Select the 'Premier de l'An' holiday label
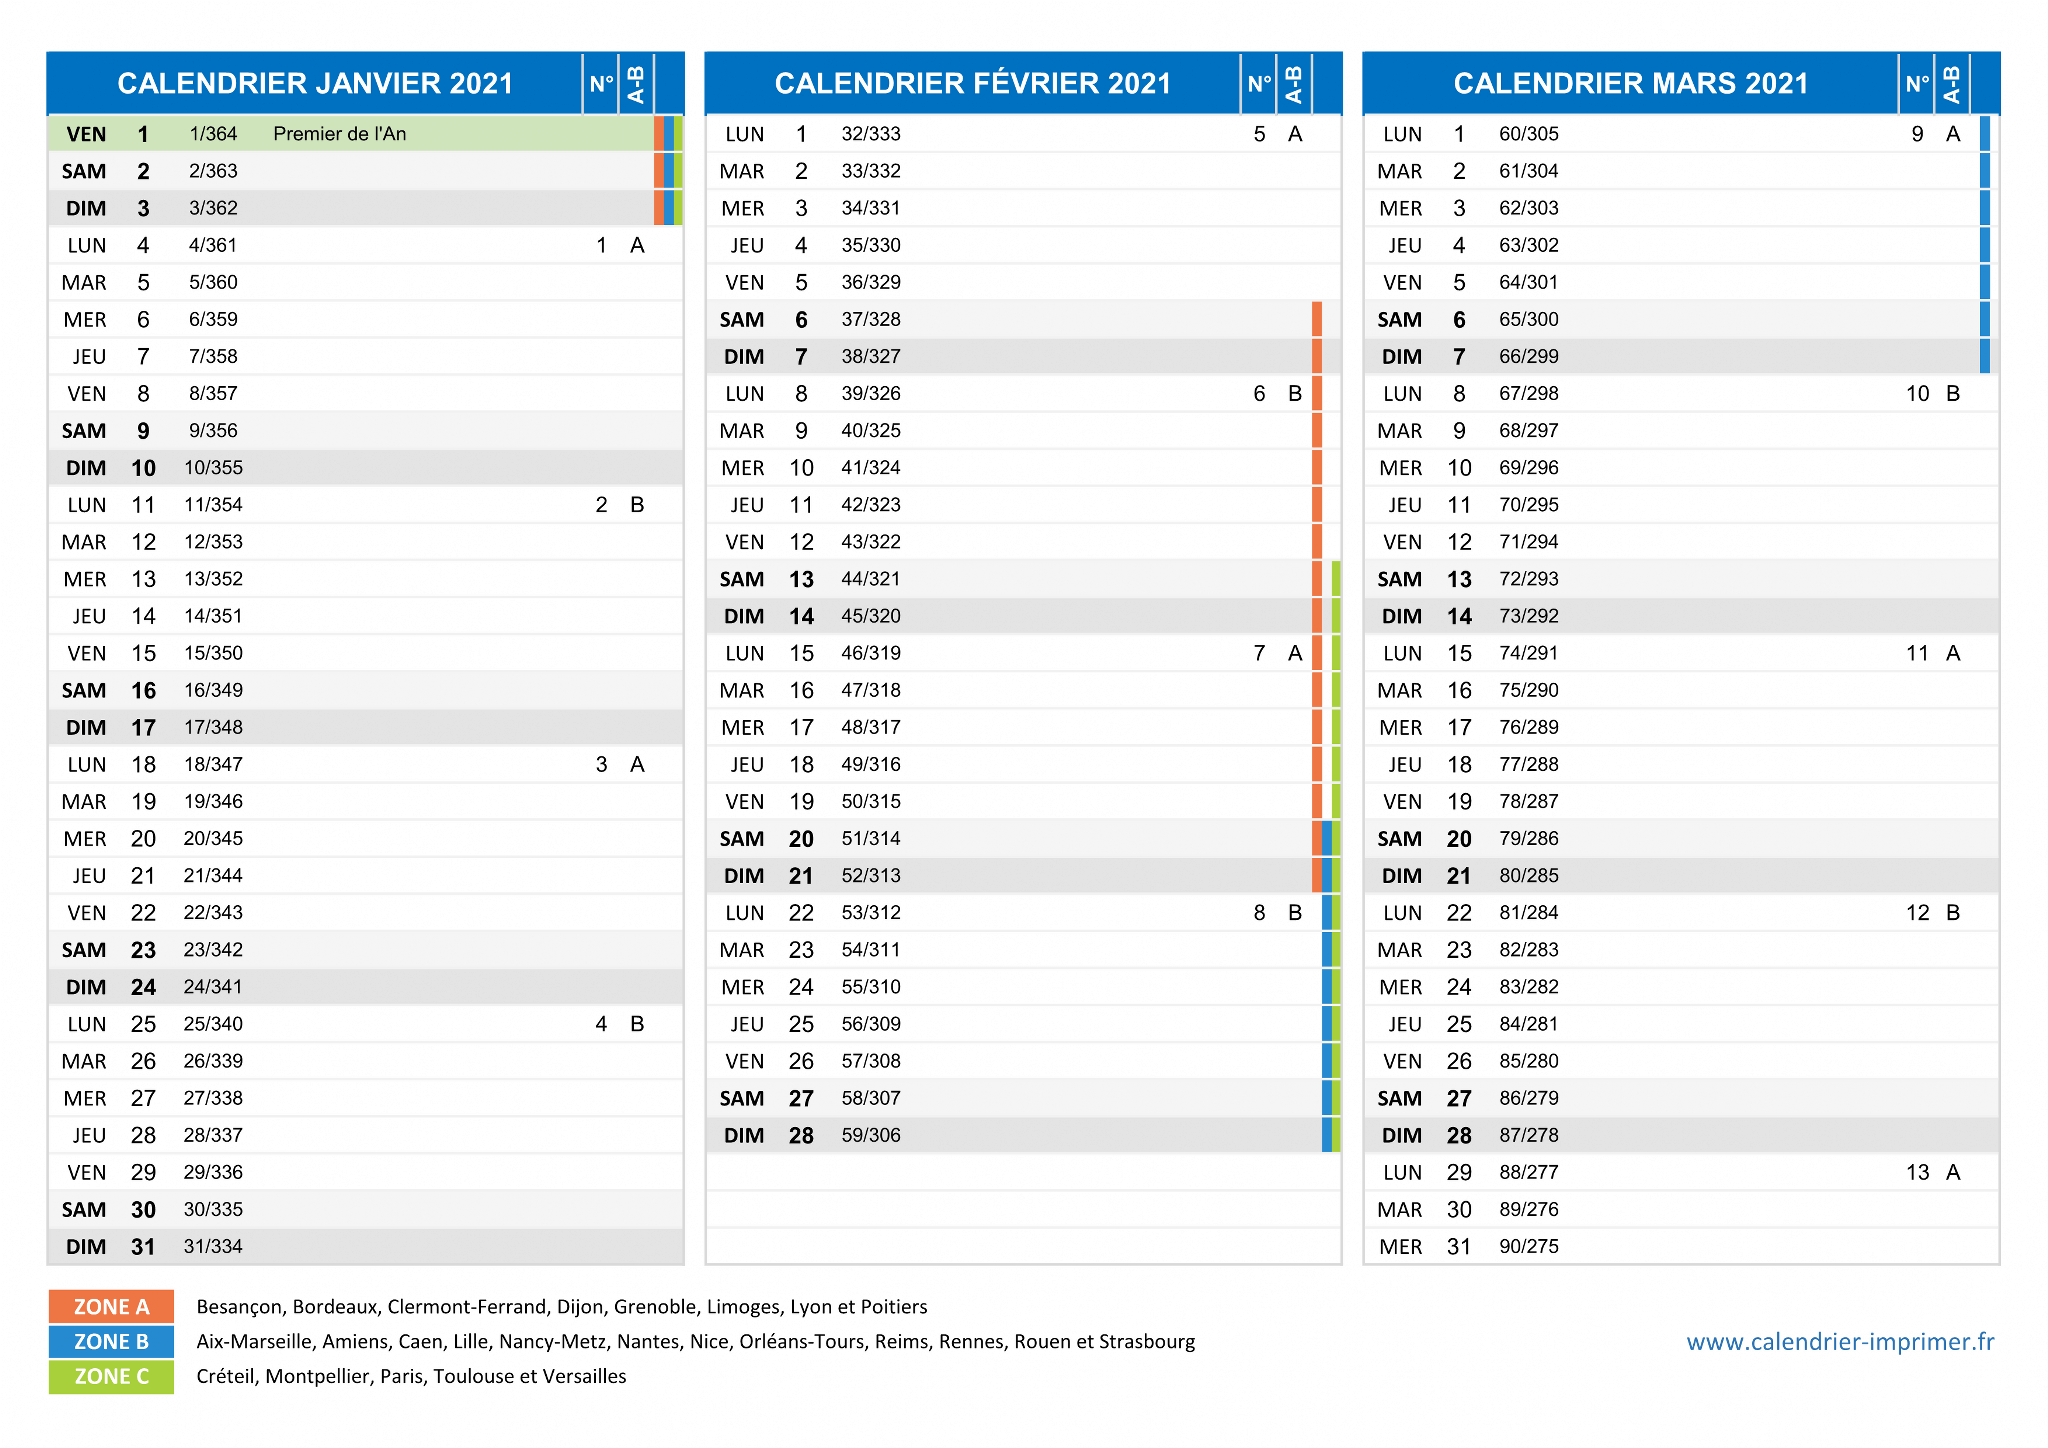Viewport: 2048px width, 1448px height. tap(340, 134)
